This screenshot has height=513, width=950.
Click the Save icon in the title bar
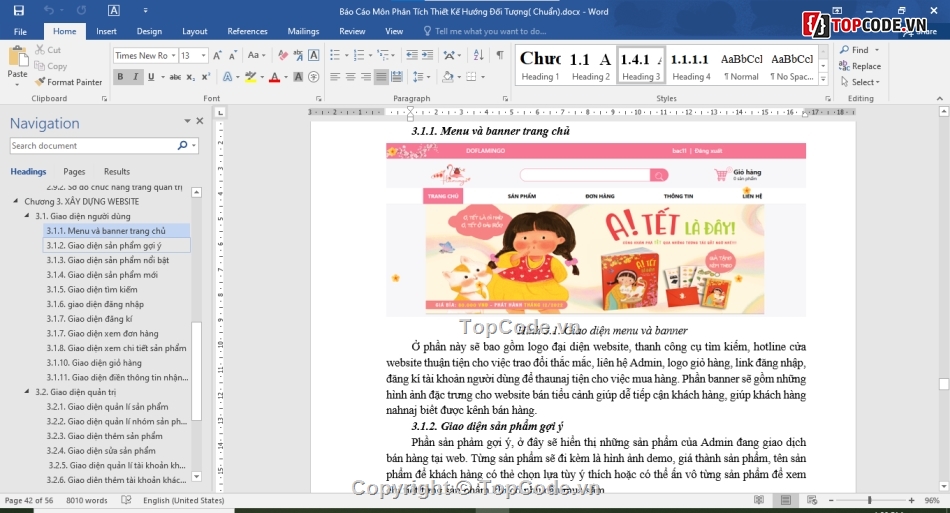pos(20,11)
